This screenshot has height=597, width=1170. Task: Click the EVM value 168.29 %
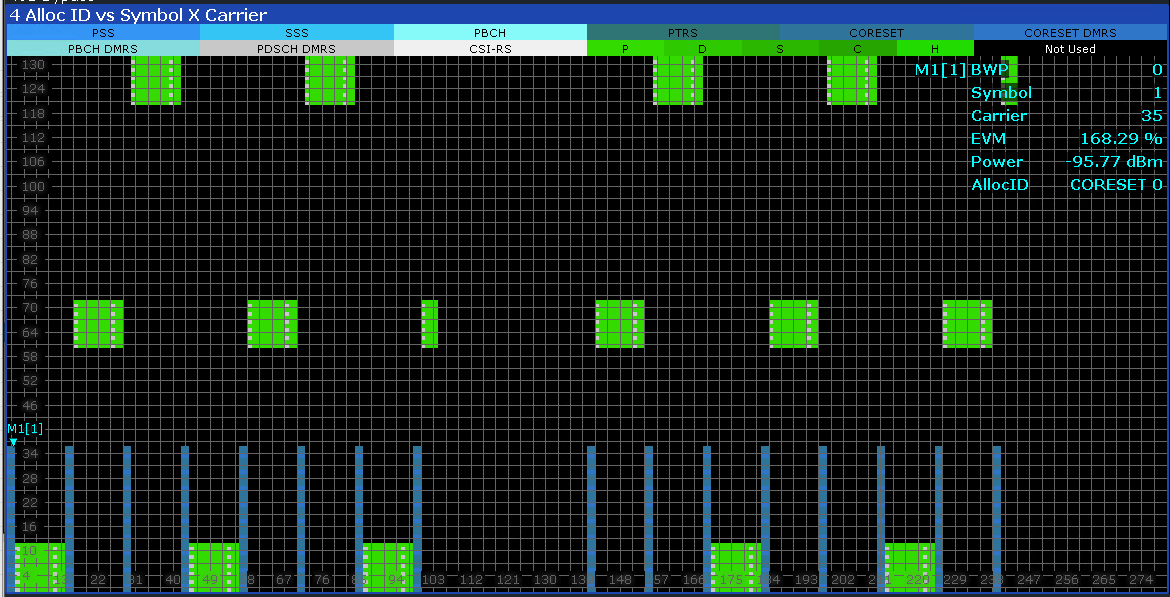(x=1121, y=139)
